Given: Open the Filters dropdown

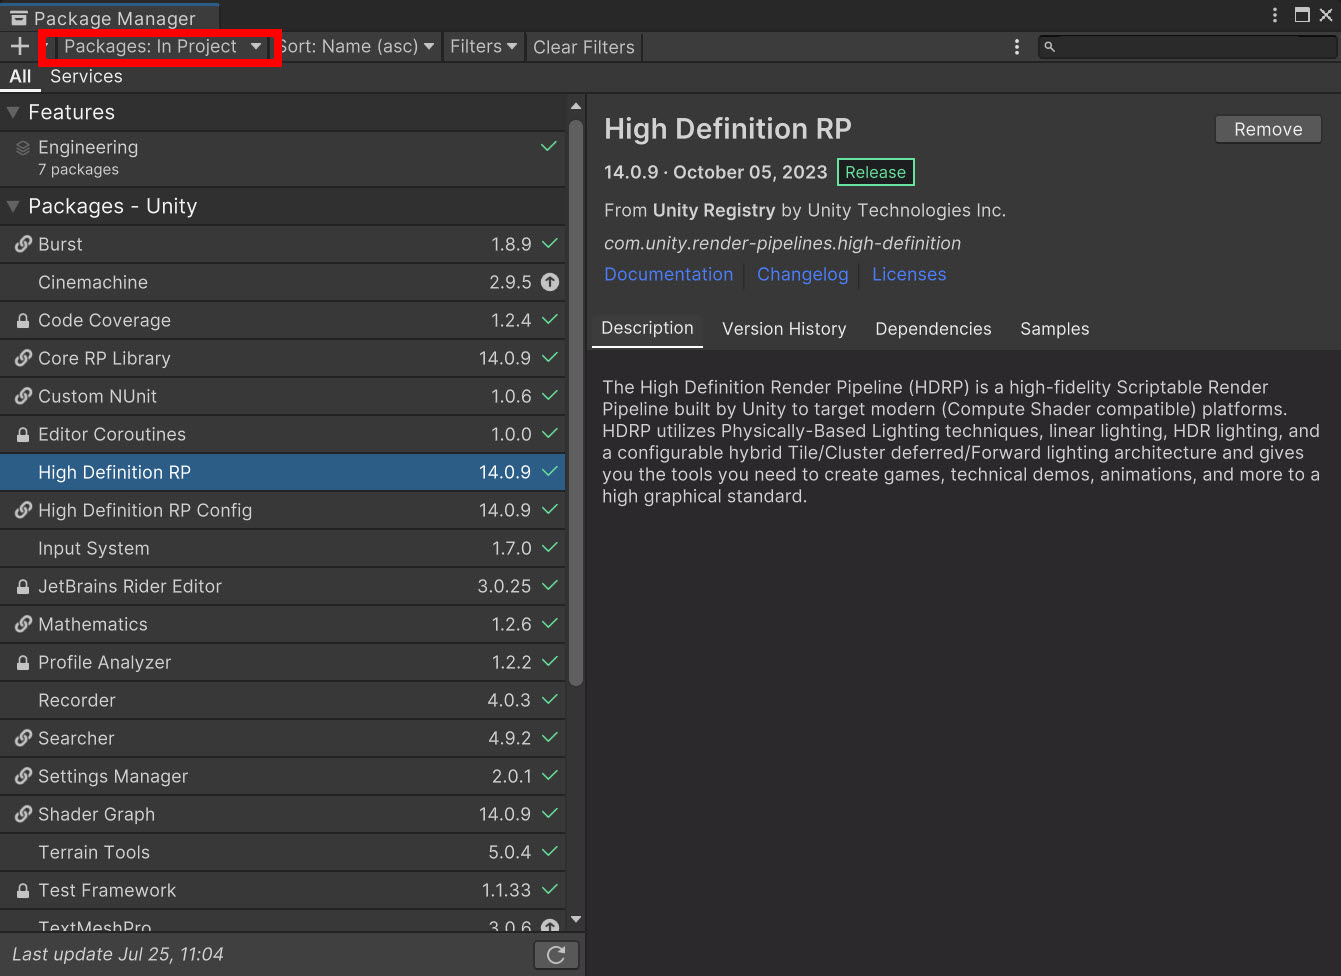Looking at the screenshot, I should pos(483,47).
